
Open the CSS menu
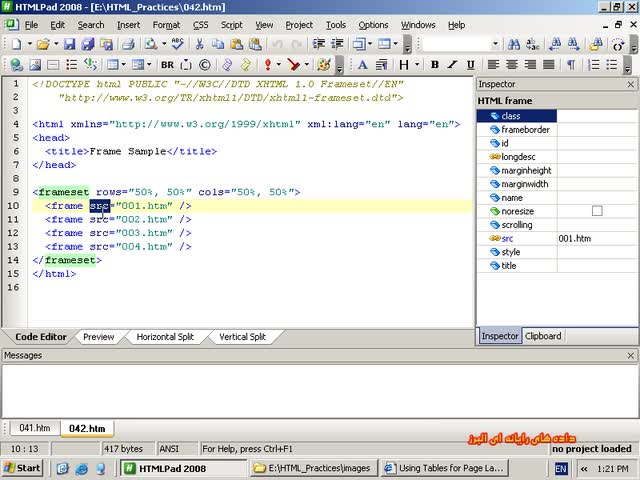(x=200, y=24)
